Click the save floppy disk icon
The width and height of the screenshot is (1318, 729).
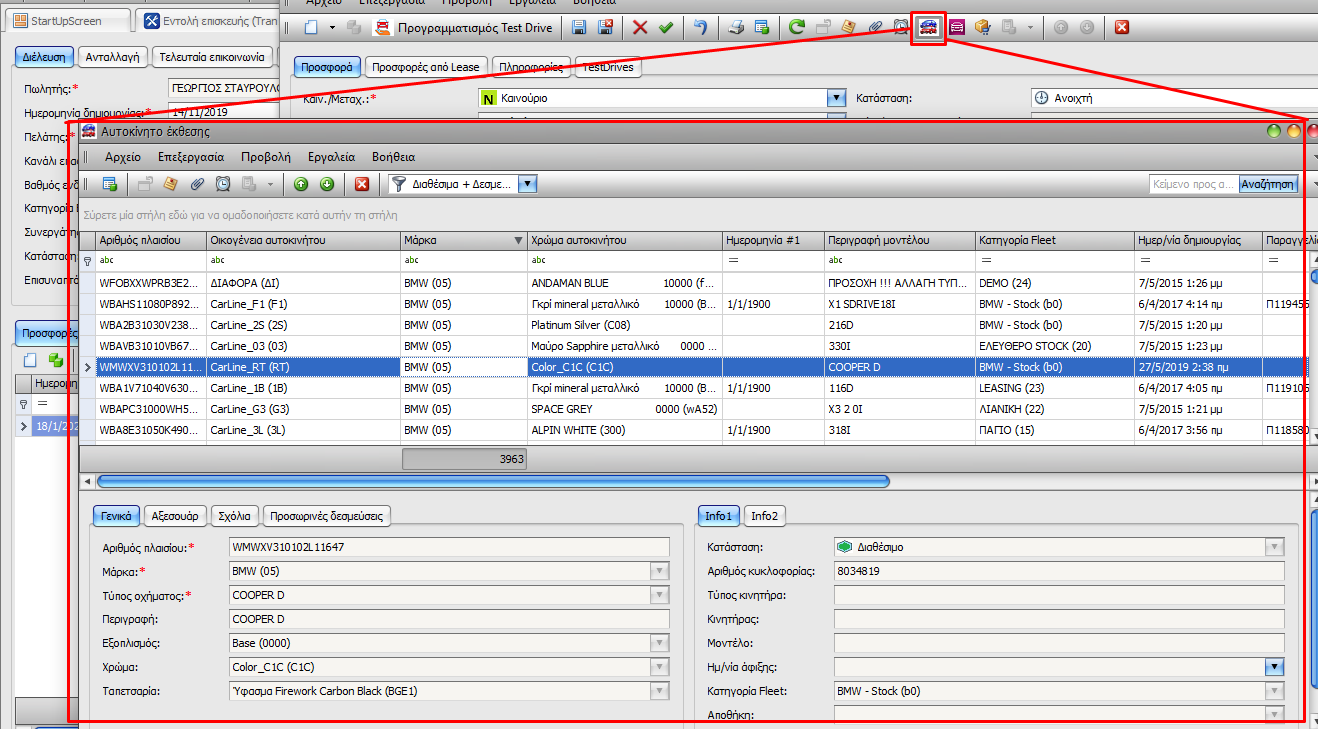click(580, 28)
